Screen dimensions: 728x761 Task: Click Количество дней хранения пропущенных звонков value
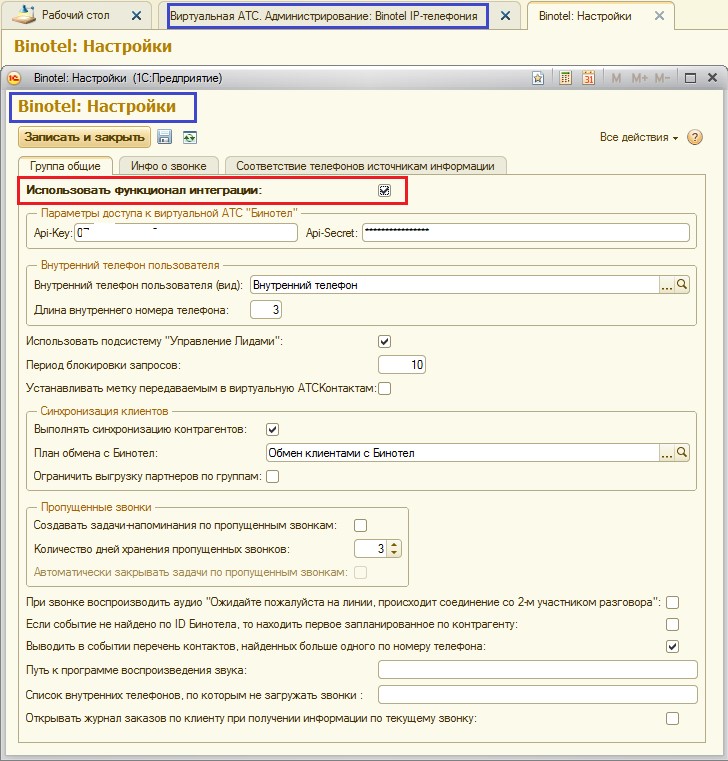[x=371, y=549]
